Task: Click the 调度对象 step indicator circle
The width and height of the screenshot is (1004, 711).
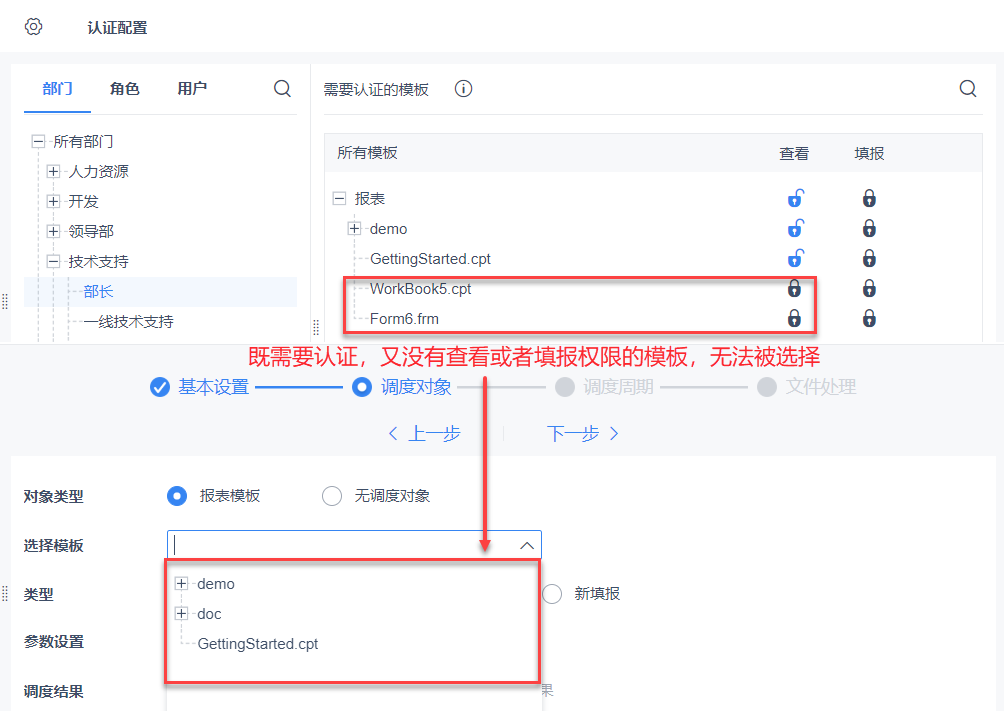Action: pyautogui.click(x=362, y=387)
